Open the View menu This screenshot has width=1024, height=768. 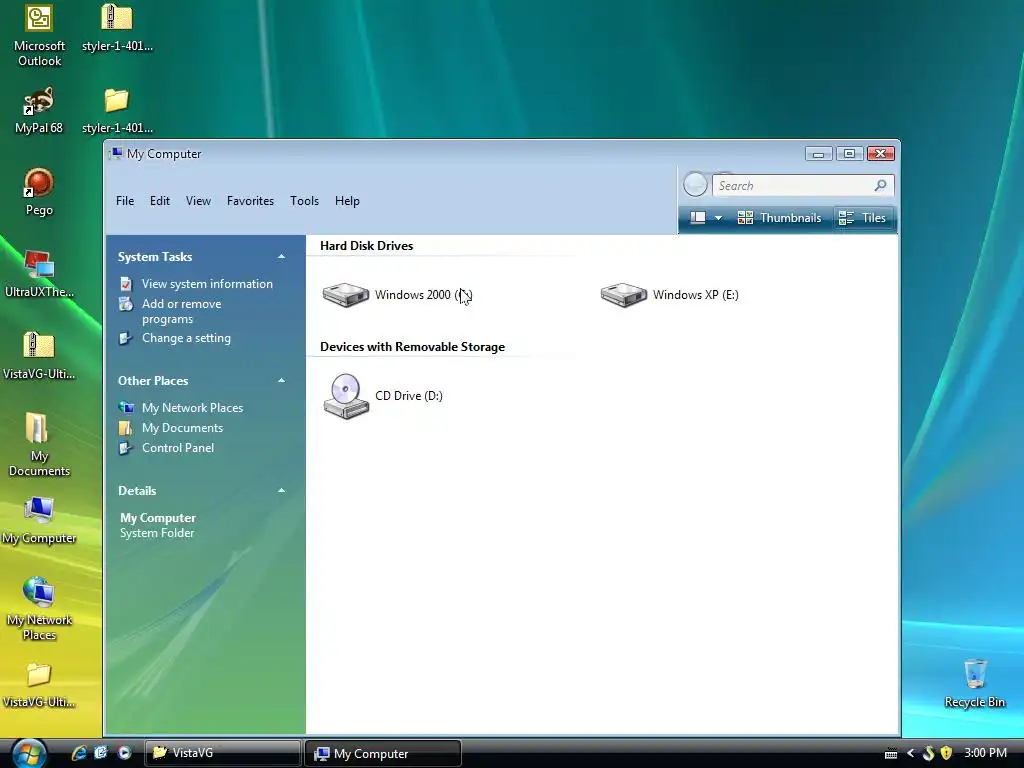(198, 201)
